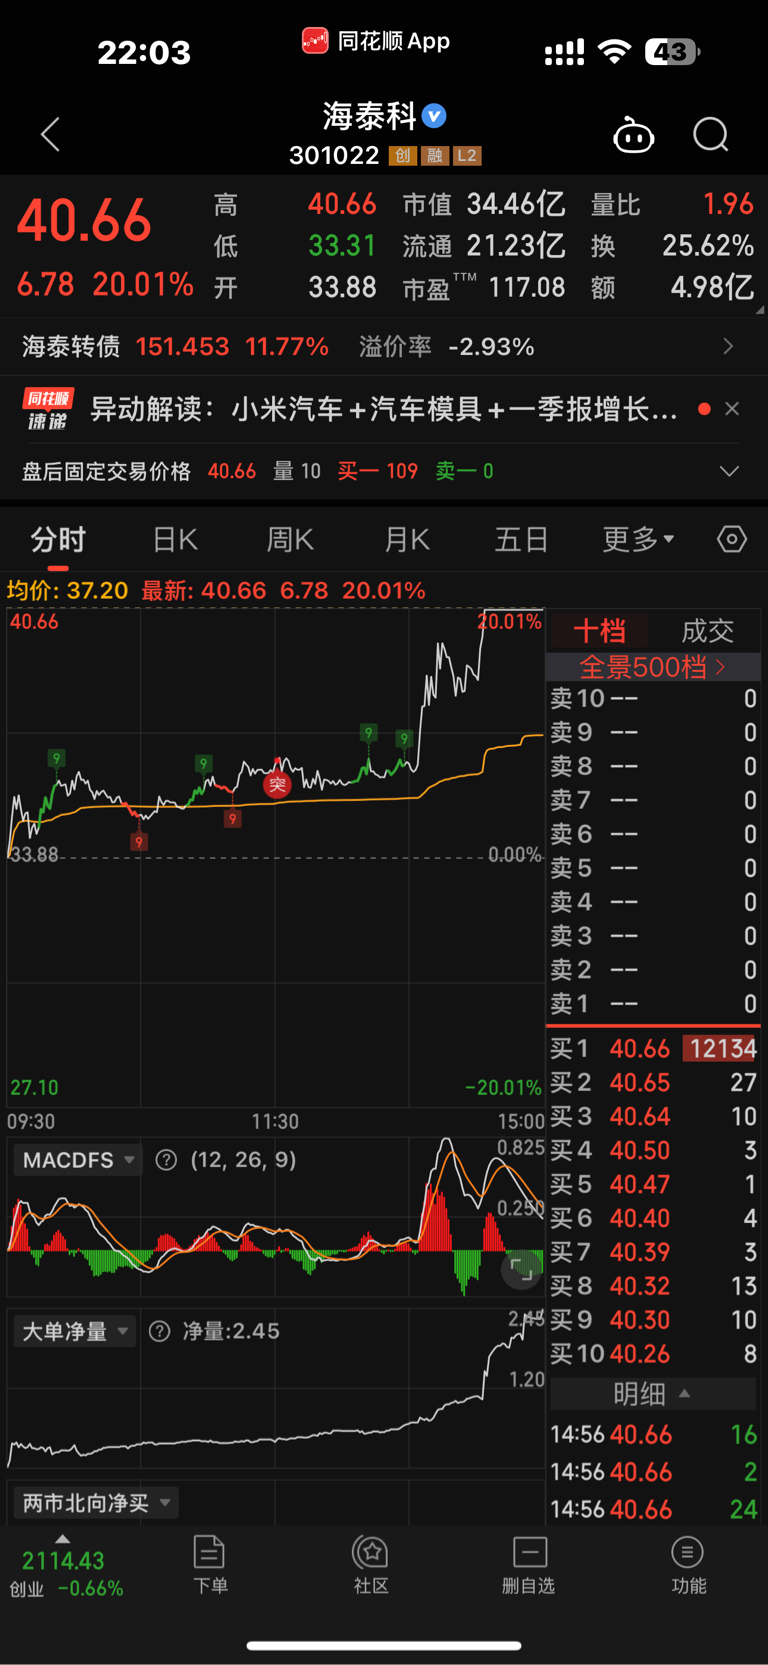Tap MACD parameters (12, 26, 9)
768x1665 pixels.
[x=243, y=1160]
